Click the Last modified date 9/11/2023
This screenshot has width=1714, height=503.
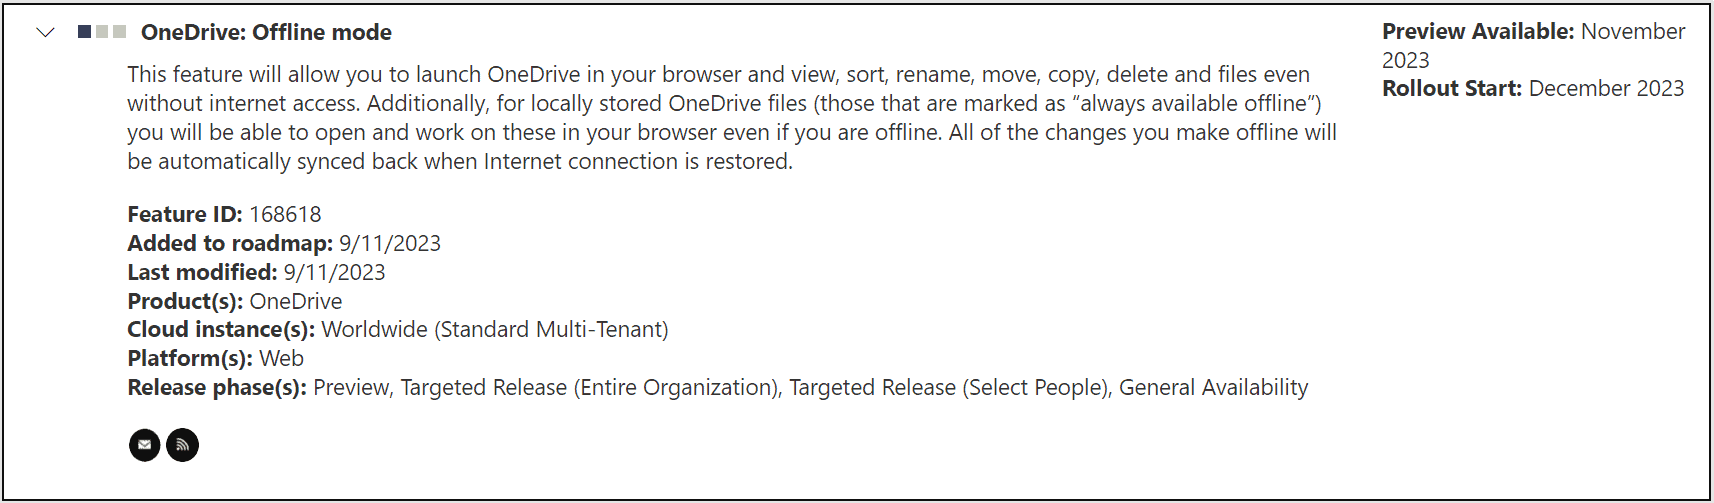(x=334, y=272)
